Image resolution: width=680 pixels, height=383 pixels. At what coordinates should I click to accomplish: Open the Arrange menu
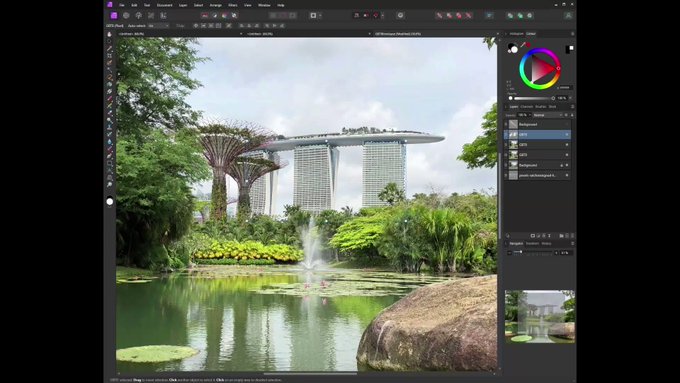(x=216, y=5)
